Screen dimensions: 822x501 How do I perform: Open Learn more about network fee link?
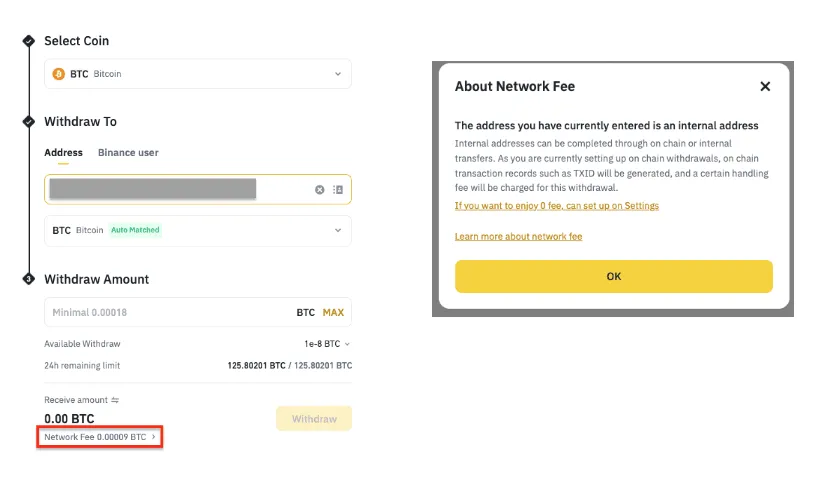tap(518, 237)
